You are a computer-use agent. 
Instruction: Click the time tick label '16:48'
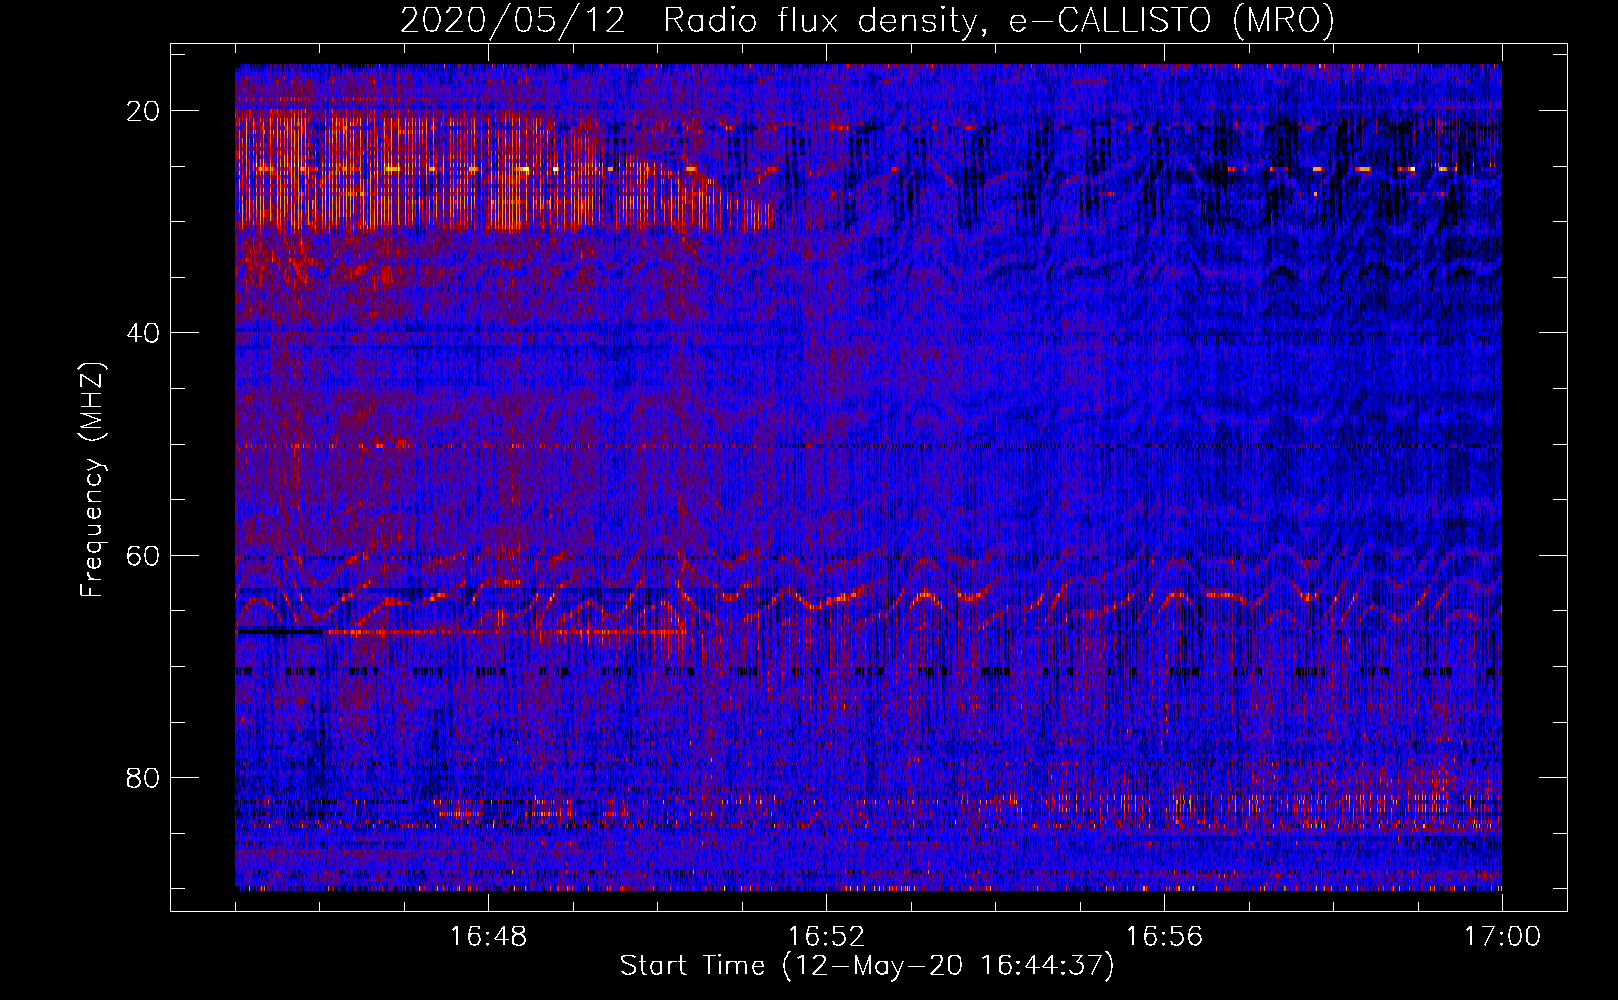(488, 937)
